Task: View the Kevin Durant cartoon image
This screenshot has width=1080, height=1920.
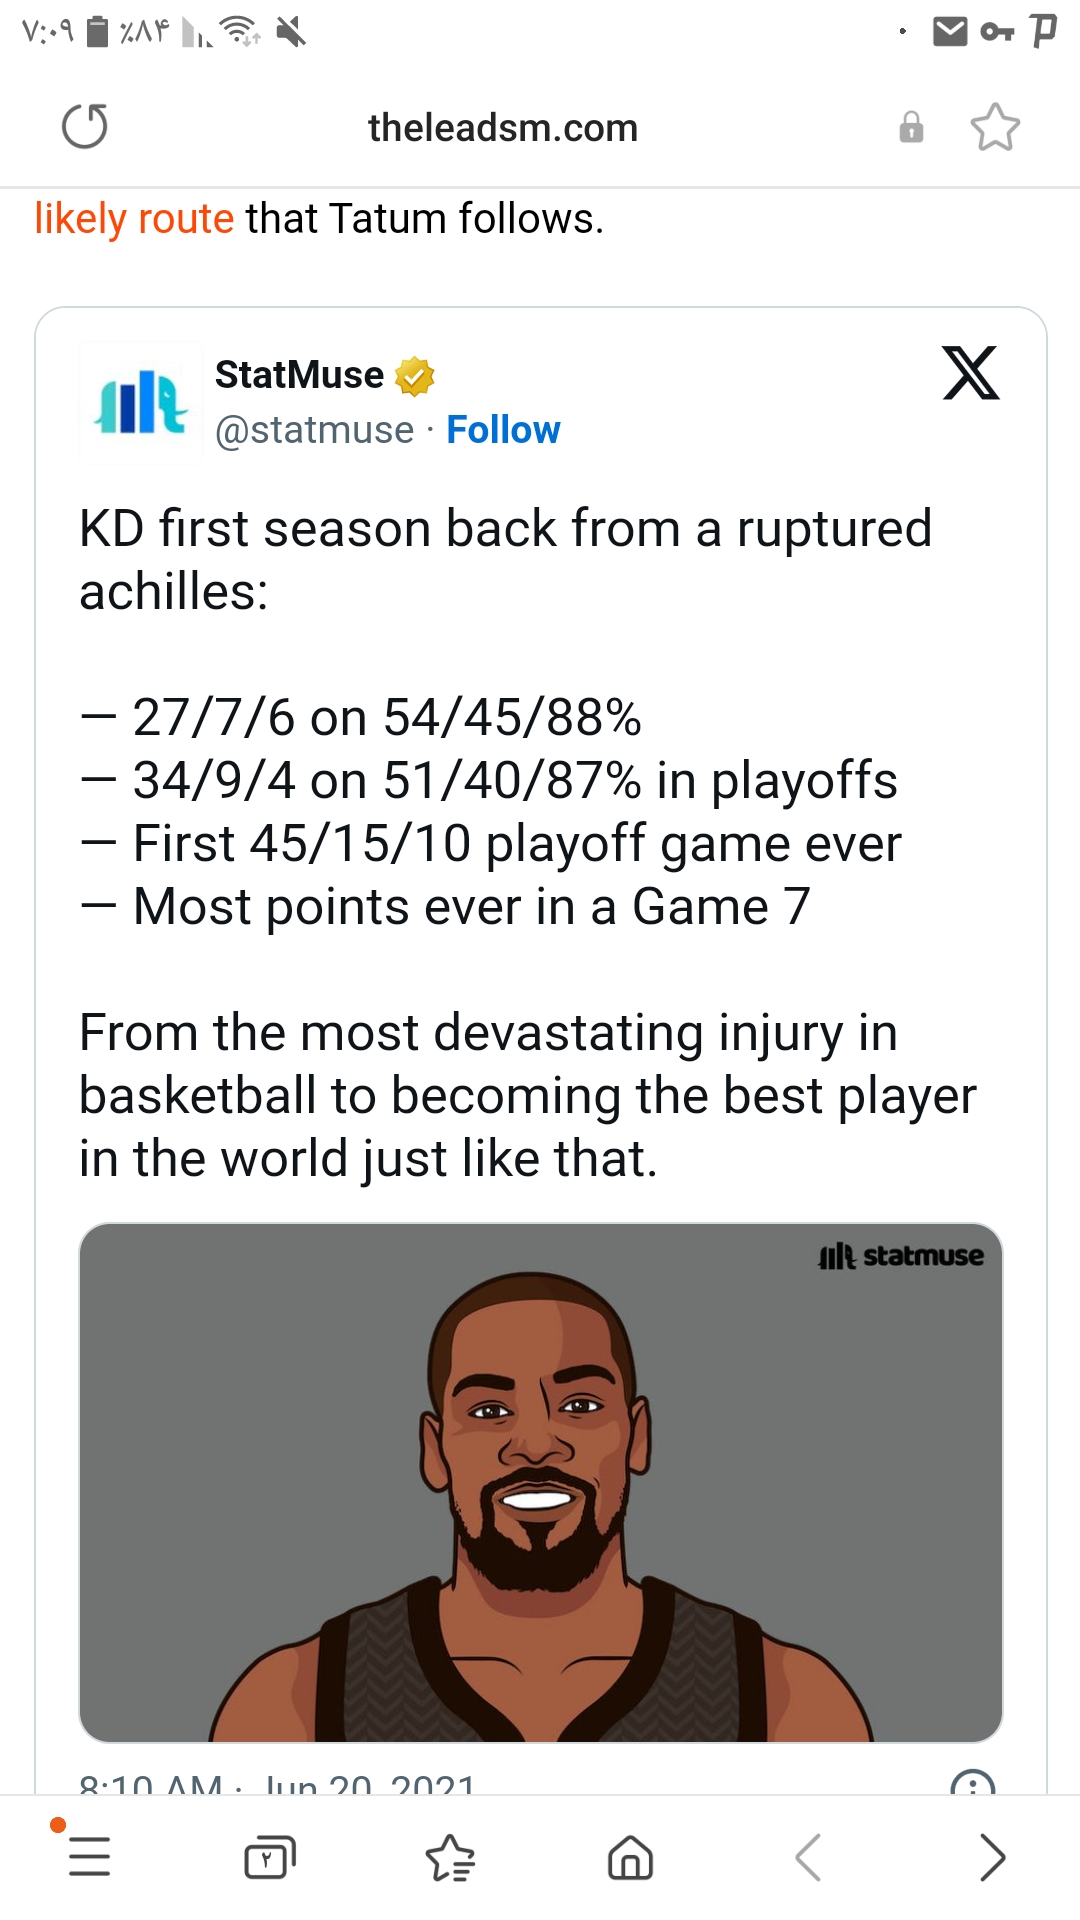Action: point(541,1482)
